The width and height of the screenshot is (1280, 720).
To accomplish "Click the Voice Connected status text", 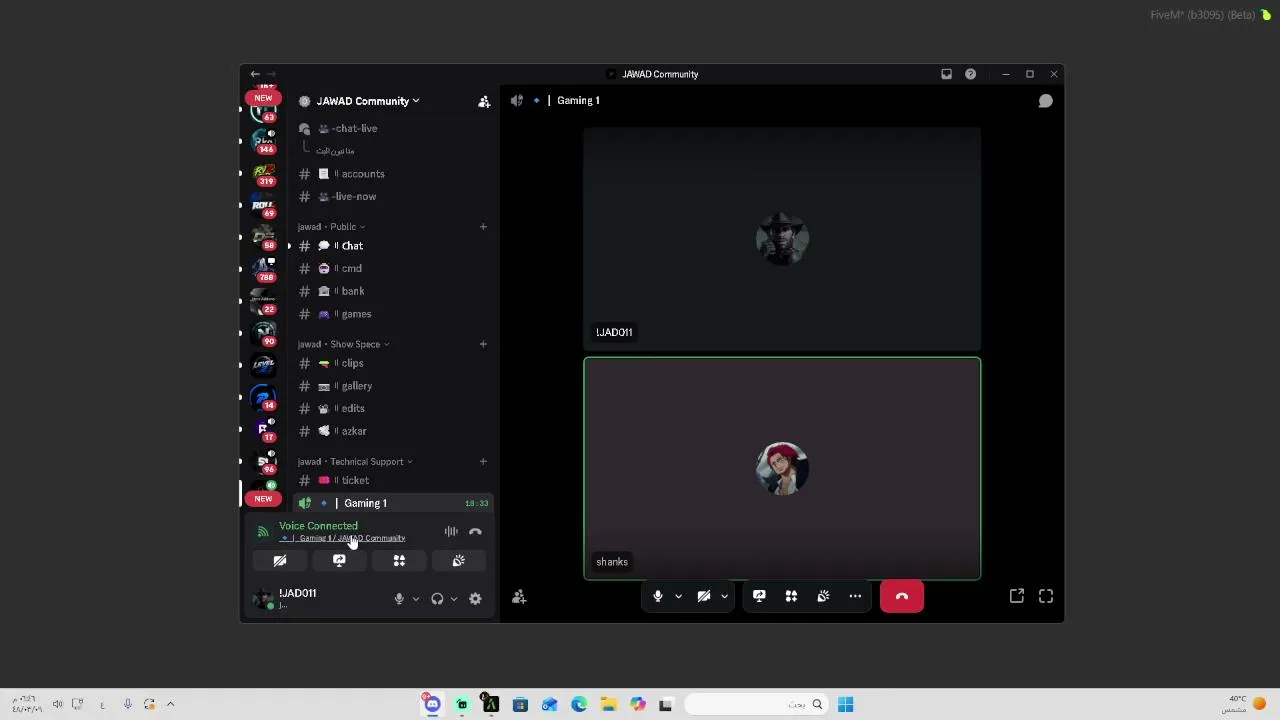I will tap(318, 526).
